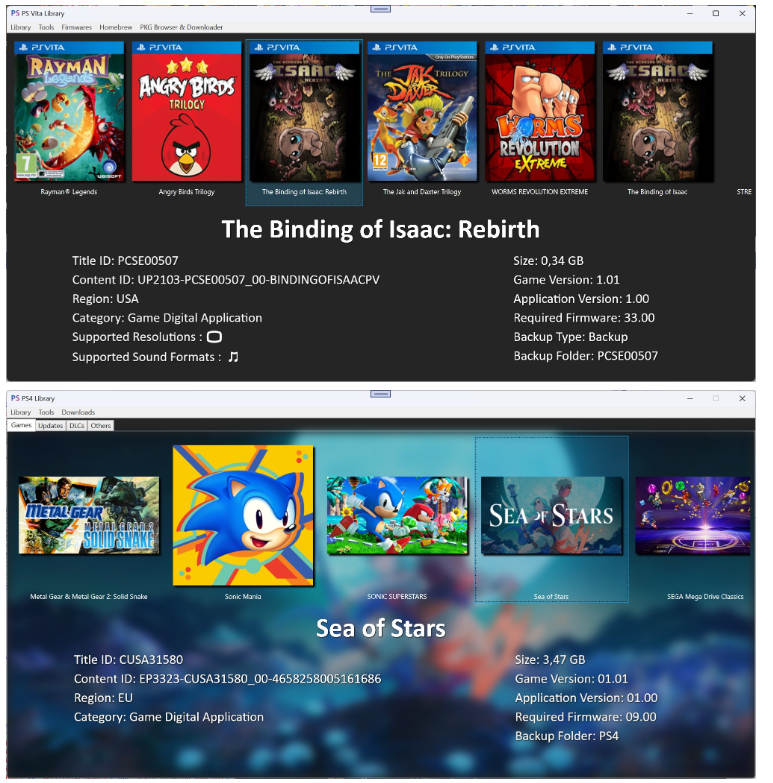Select the Sonic Mania cover art
Viewport: 773px width, 783px height.
243,515
